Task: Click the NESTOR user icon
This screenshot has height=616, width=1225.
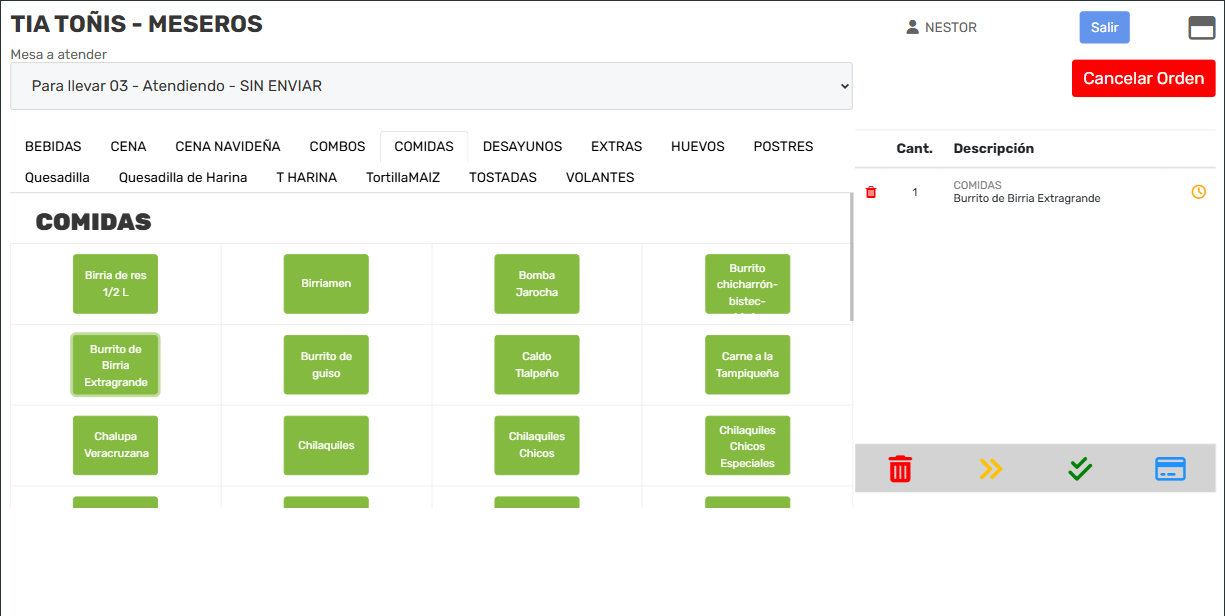Action: click(912, 28)
